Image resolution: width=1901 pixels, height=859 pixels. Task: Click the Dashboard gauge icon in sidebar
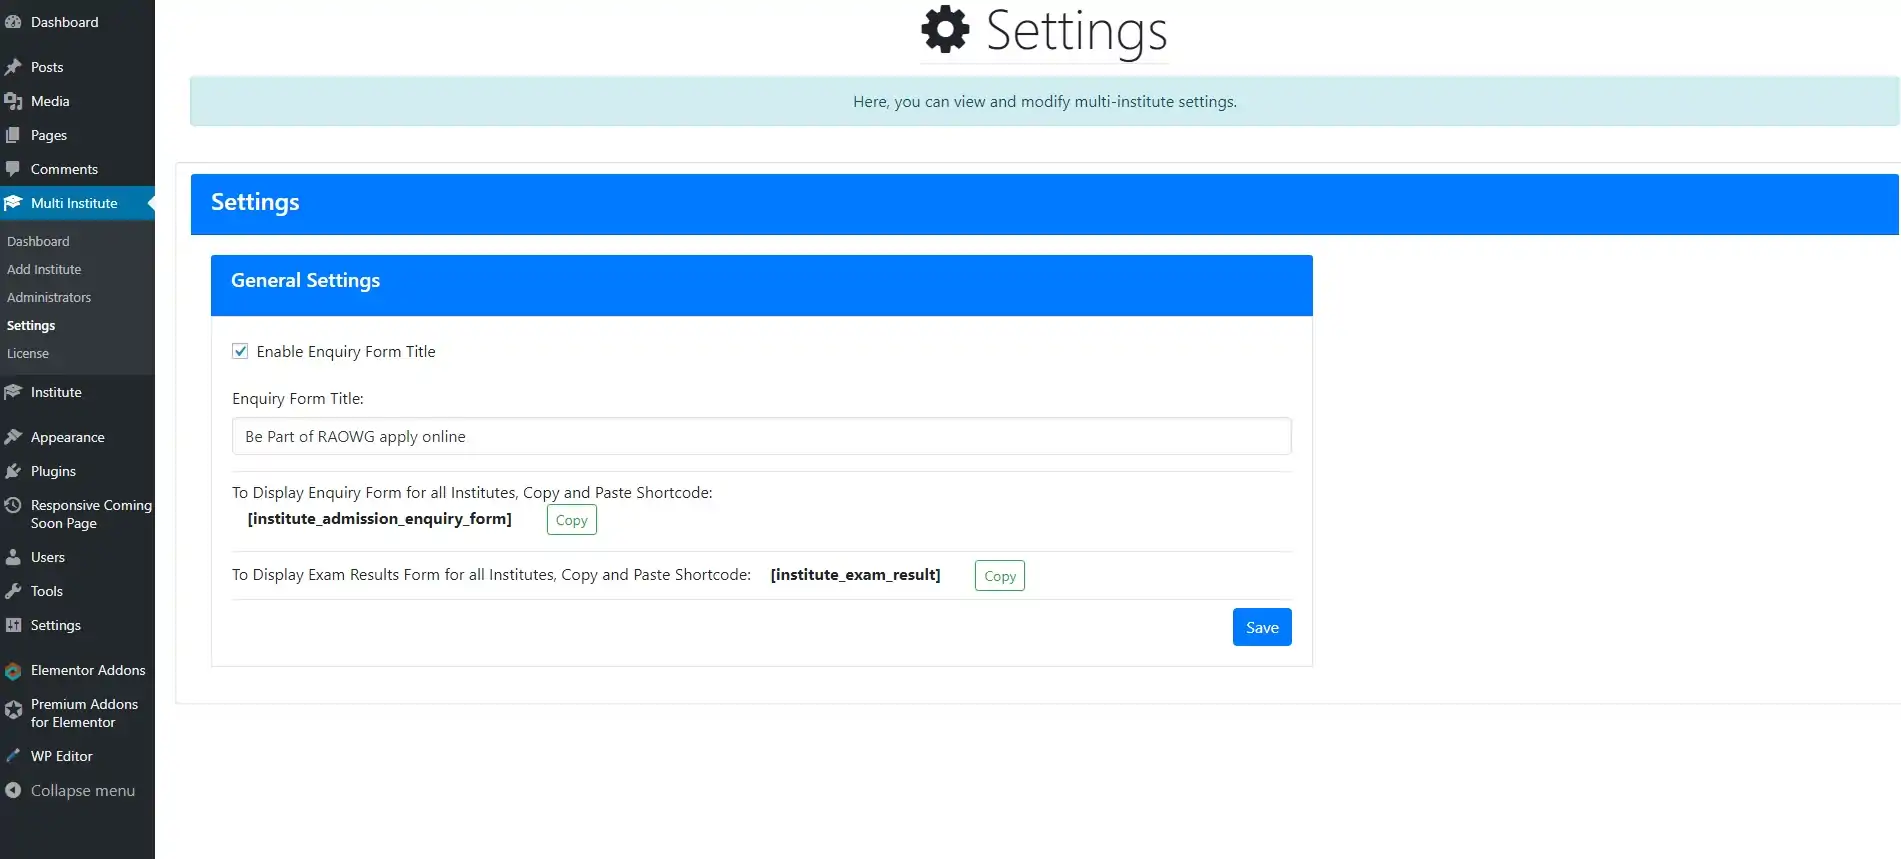[13, 22]
